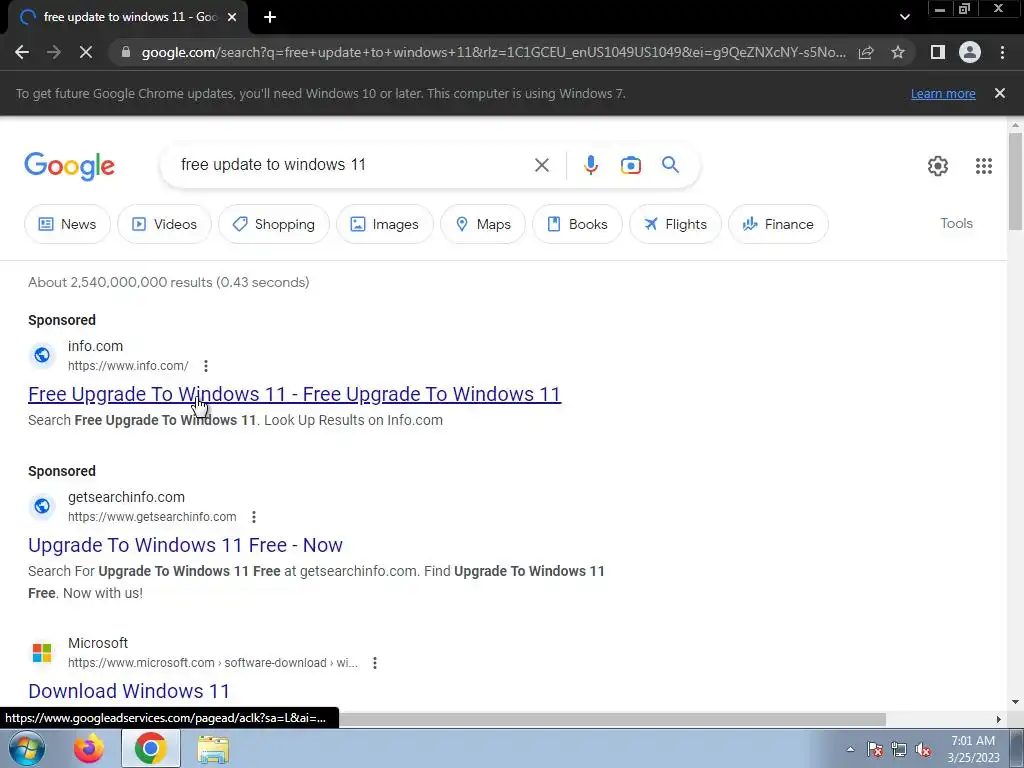Viewport: 1024px width, 768px height.
Task: Click the share page icon in address bar
Action: click(x=866, y=52)
